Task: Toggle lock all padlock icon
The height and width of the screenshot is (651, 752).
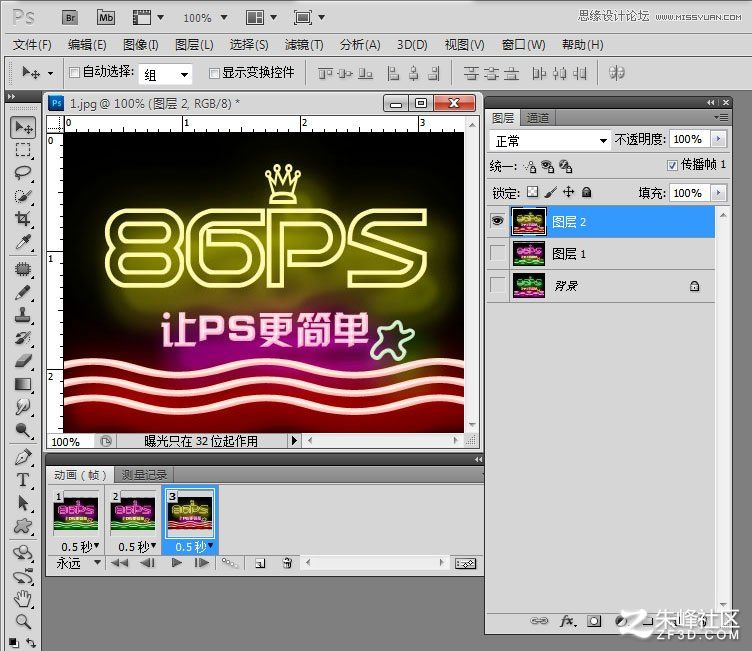Action: tap(586, 192)
